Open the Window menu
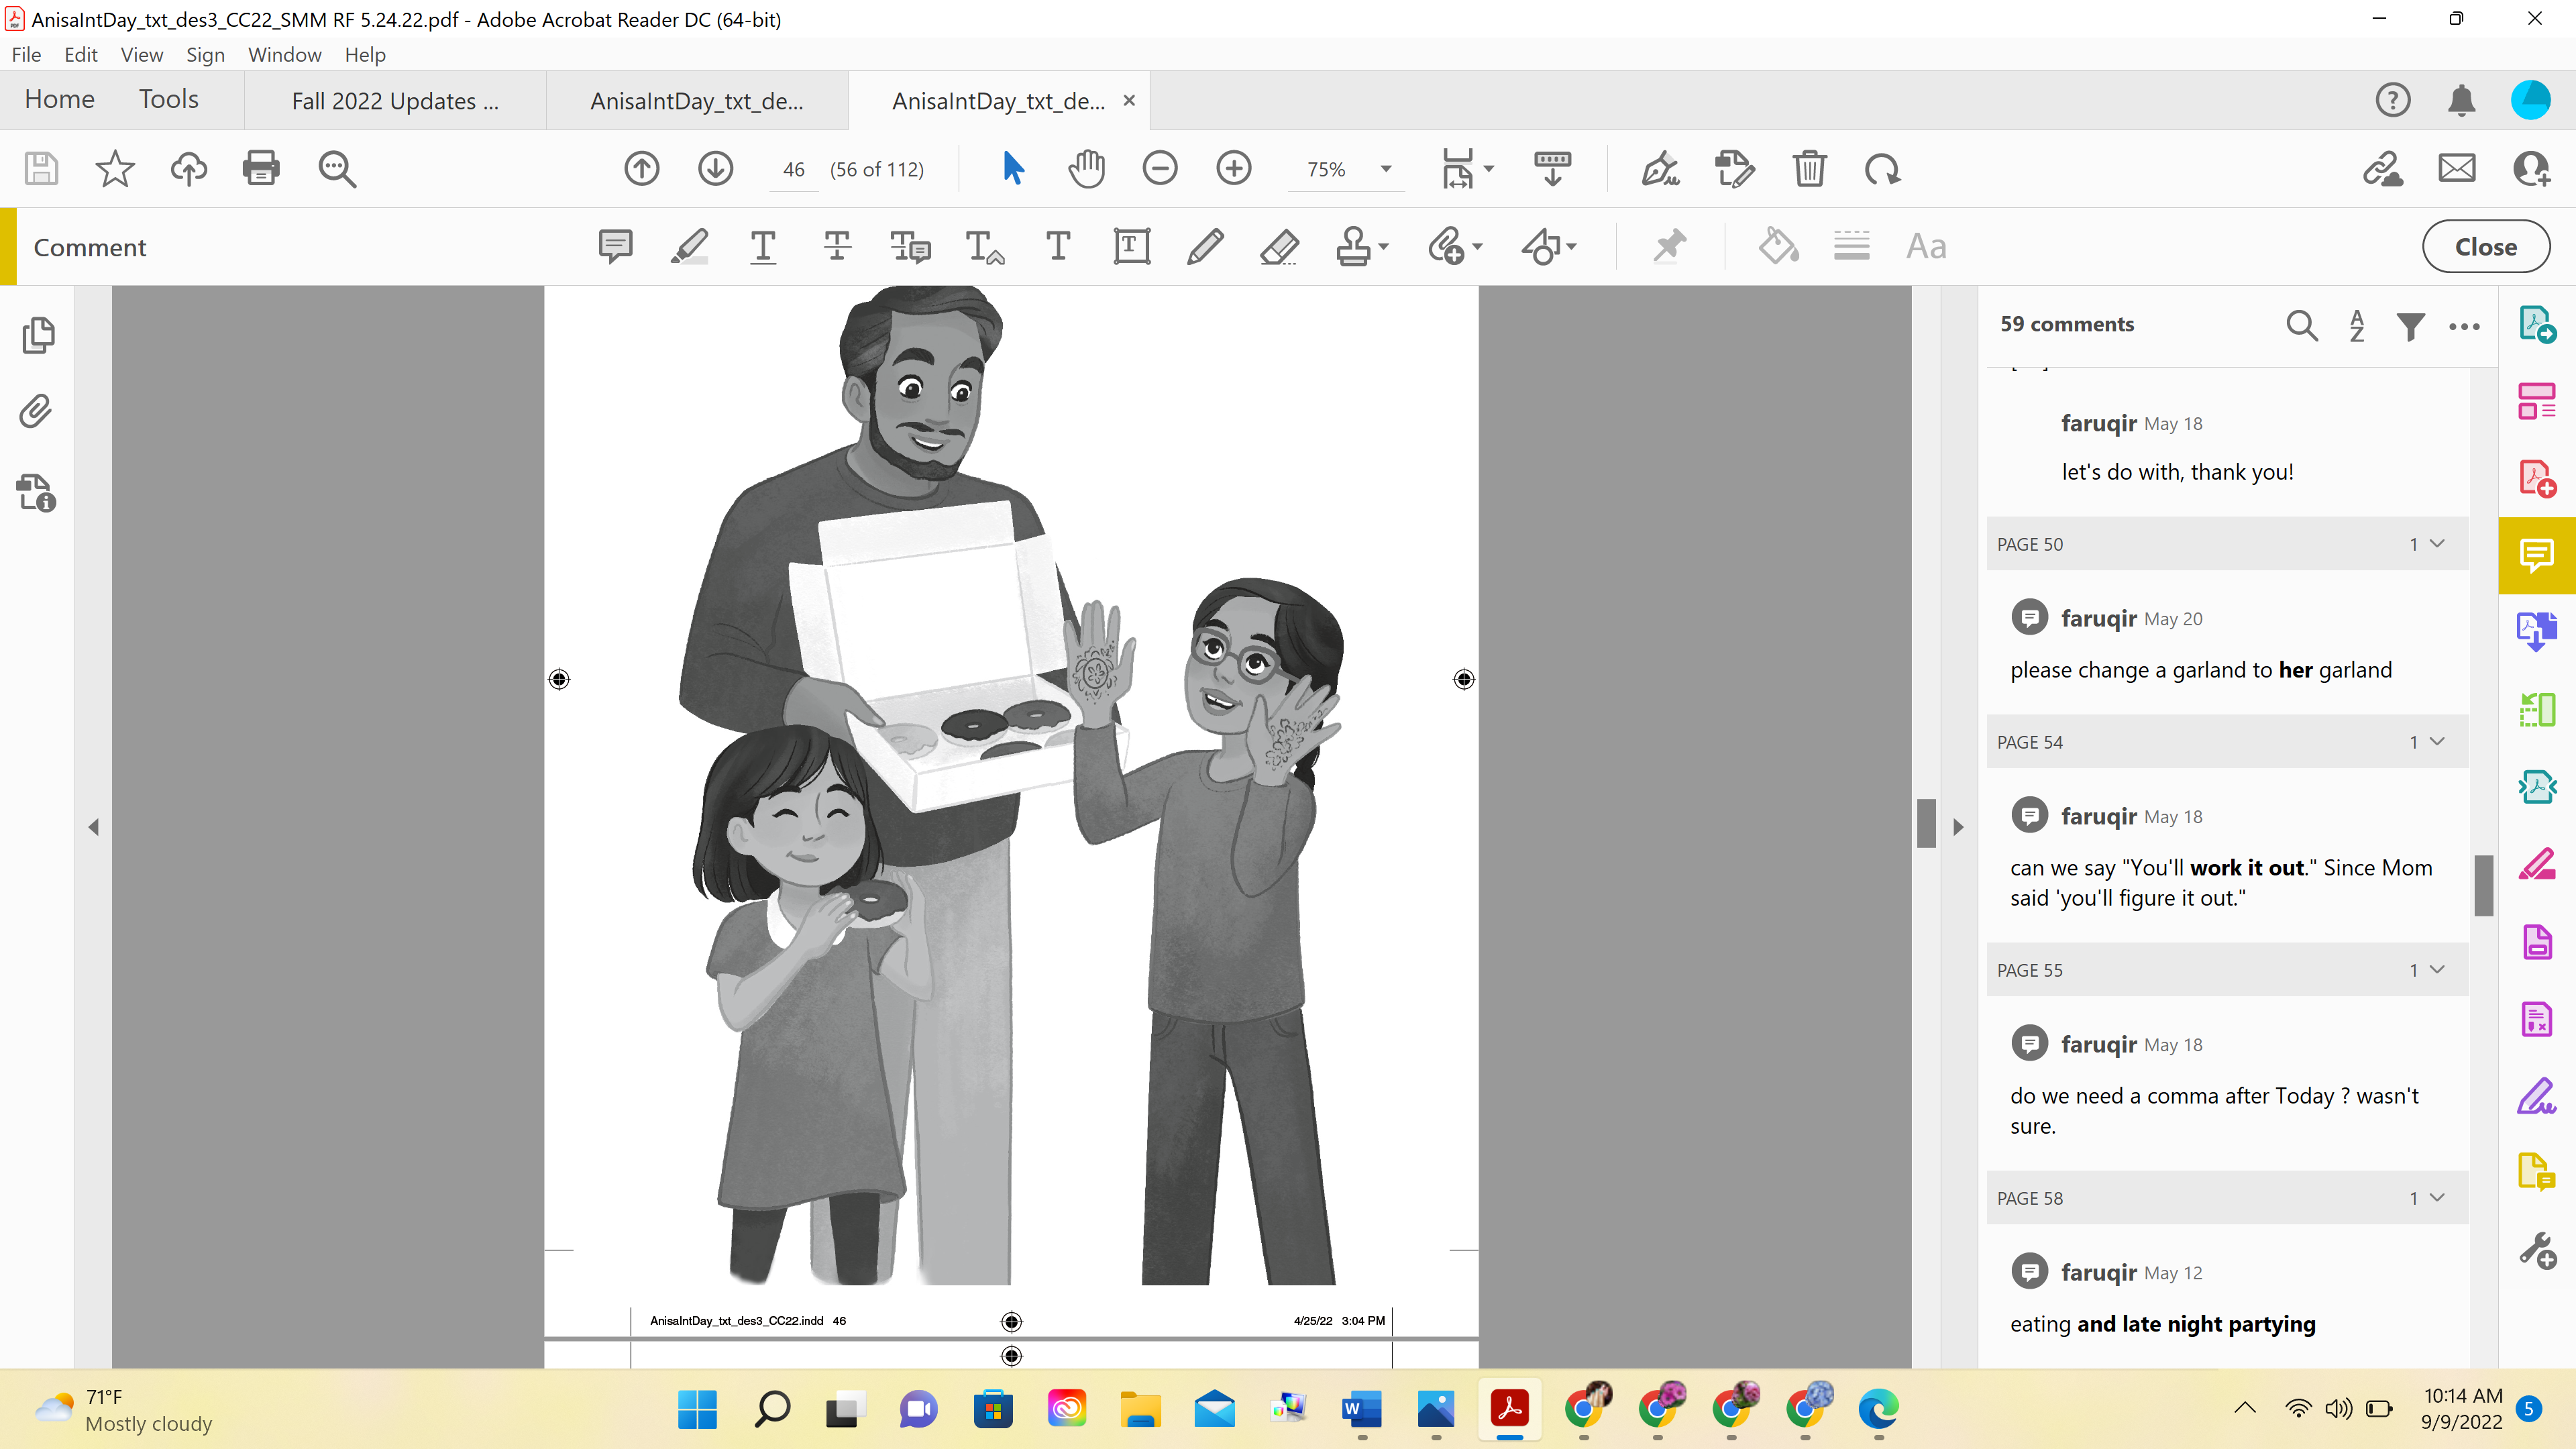This screenshot has width=2576, height=1449. (x=284, y=54)
